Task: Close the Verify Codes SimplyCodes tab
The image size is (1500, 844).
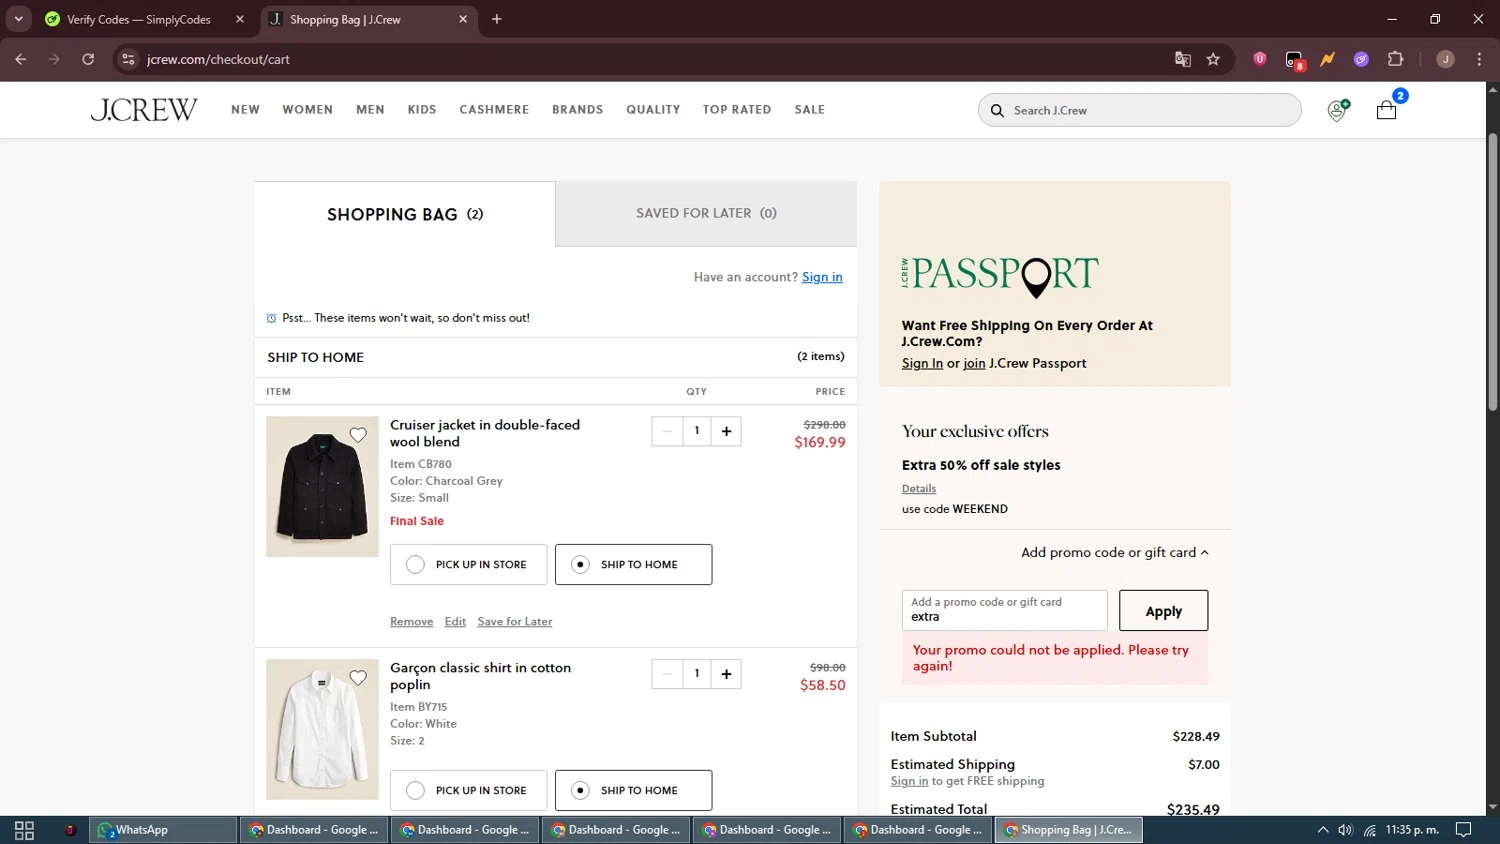Action: pos(240,19)
